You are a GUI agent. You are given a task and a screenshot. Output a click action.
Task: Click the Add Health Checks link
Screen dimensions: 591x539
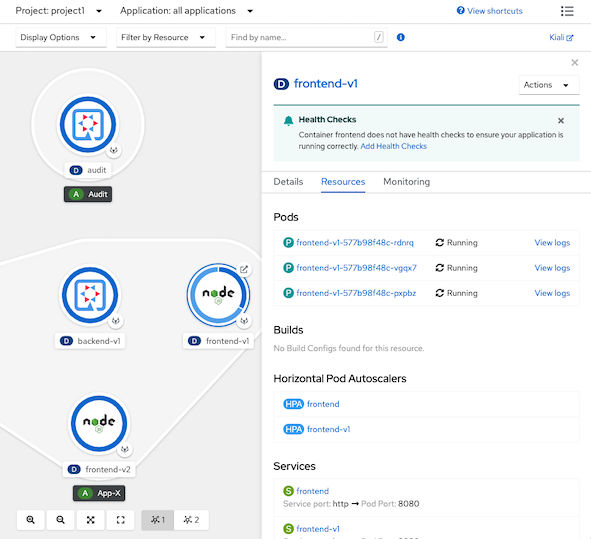[393, 146]
